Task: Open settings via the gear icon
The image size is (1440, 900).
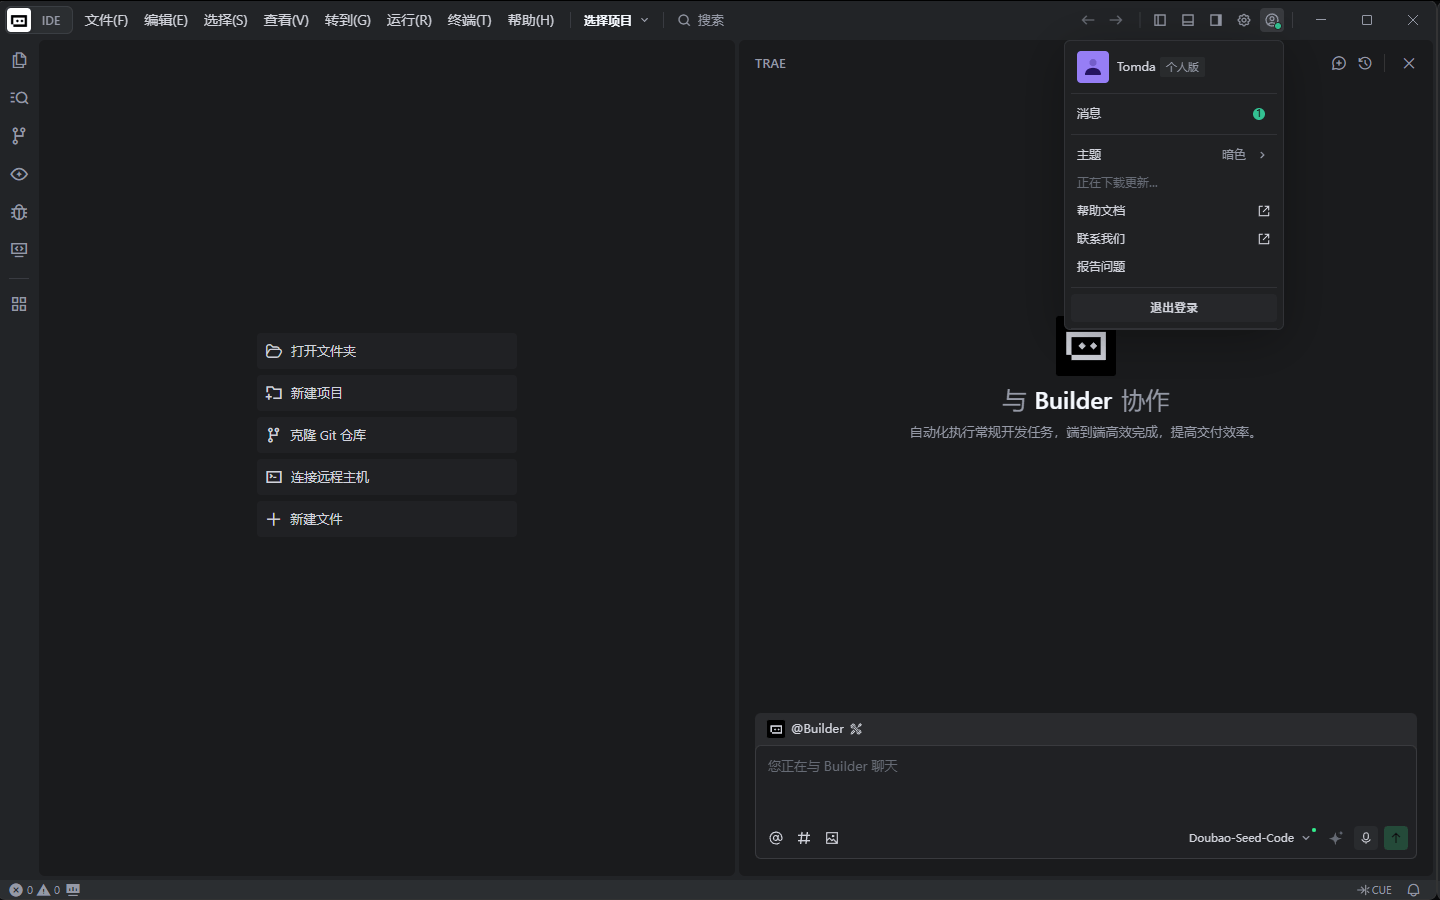Action: [x=1244, y=20]
